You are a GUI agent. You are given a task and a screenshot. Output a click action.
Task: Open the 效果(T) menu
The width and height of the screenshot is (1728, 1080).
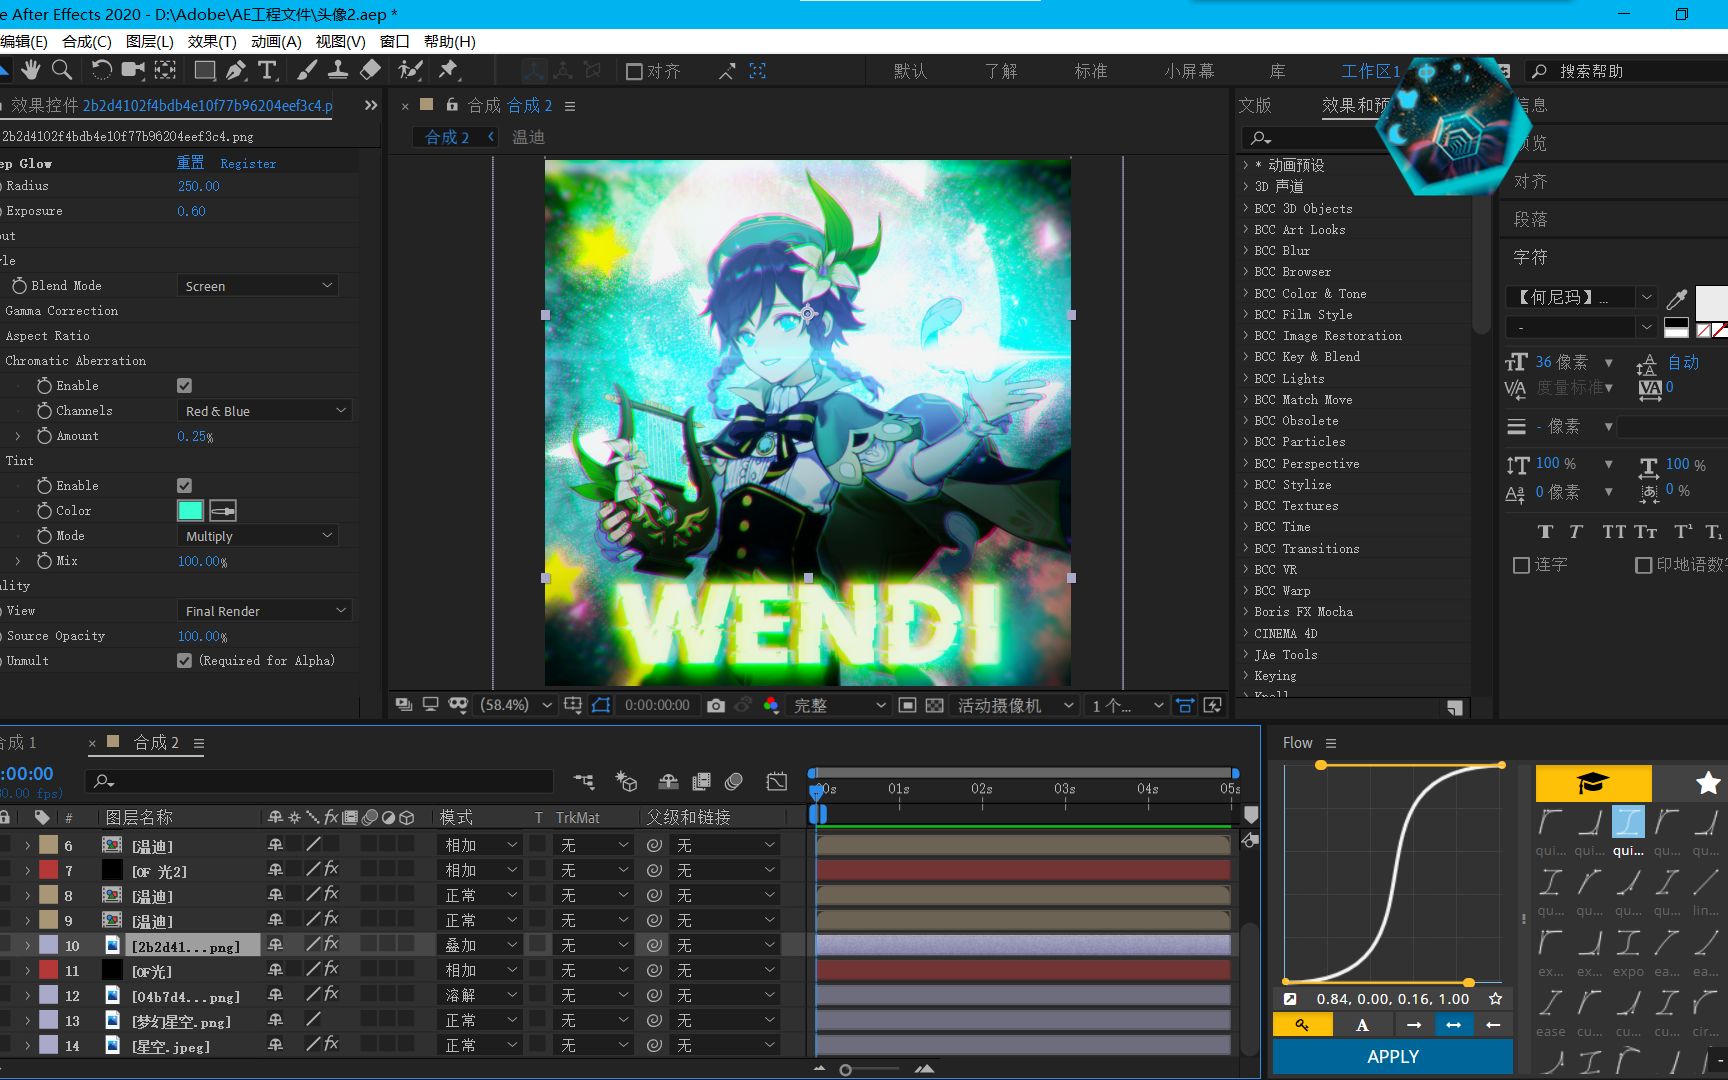[x=212, y=41]
